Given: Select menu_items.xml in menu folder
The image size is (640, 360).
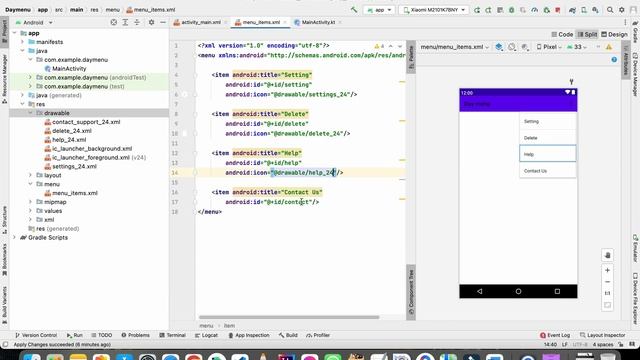Looking at the screenshot, I should pos(71,193).
